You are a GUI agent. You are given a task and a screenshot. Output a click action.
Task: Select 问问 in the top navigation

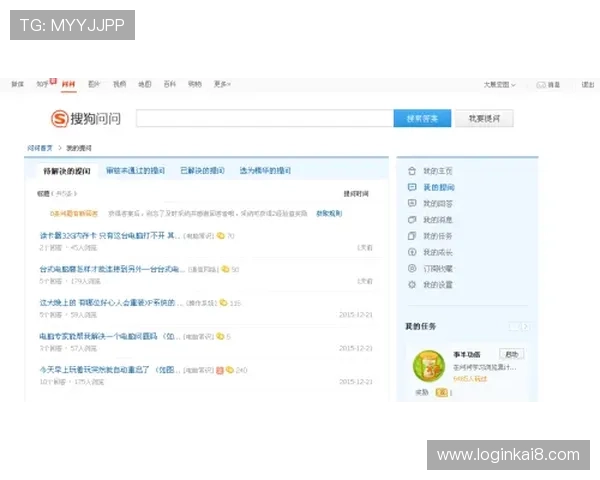(x=68, y=84)
